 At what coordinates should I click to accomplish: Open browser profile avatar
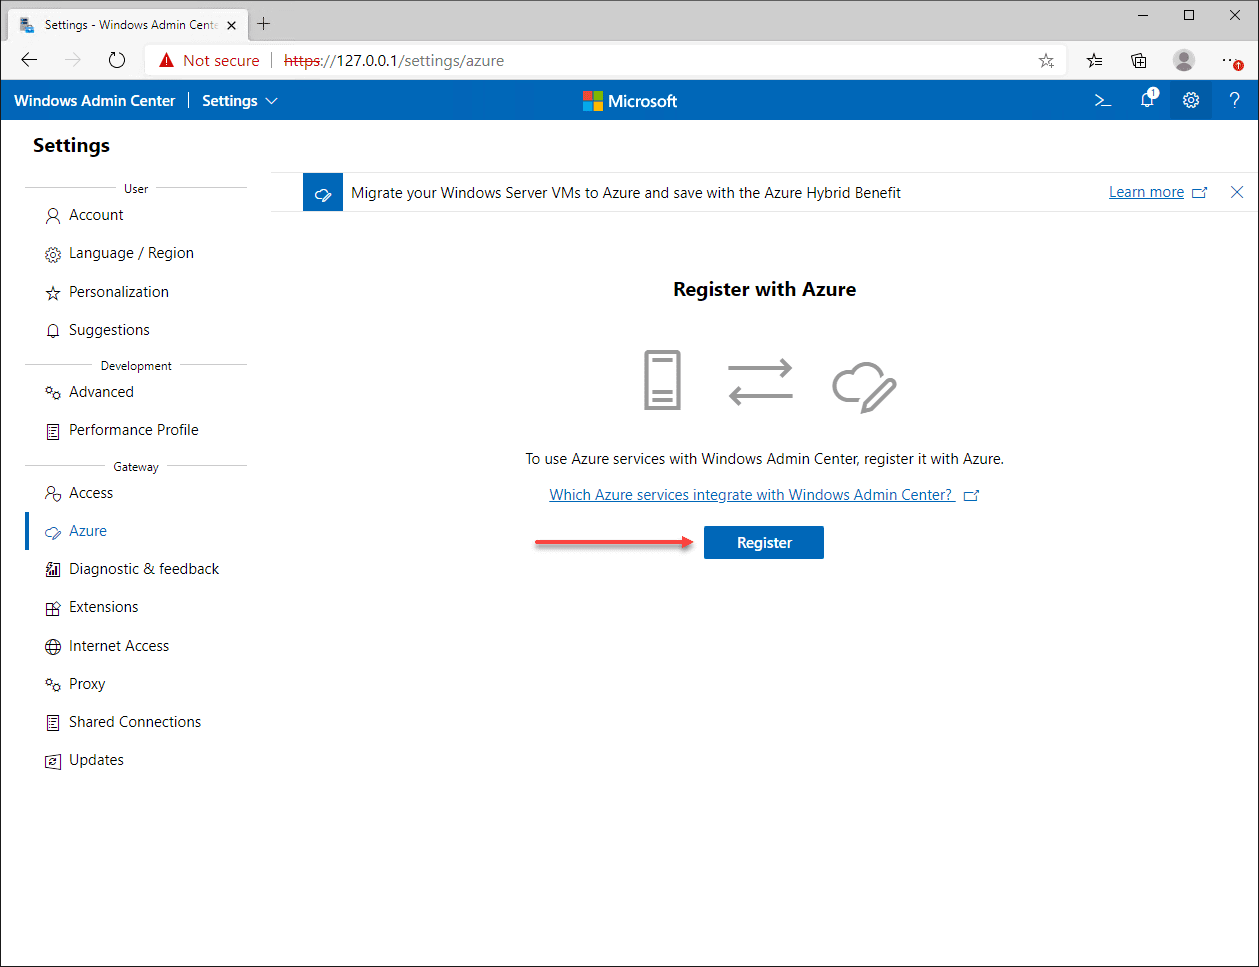1184,61
